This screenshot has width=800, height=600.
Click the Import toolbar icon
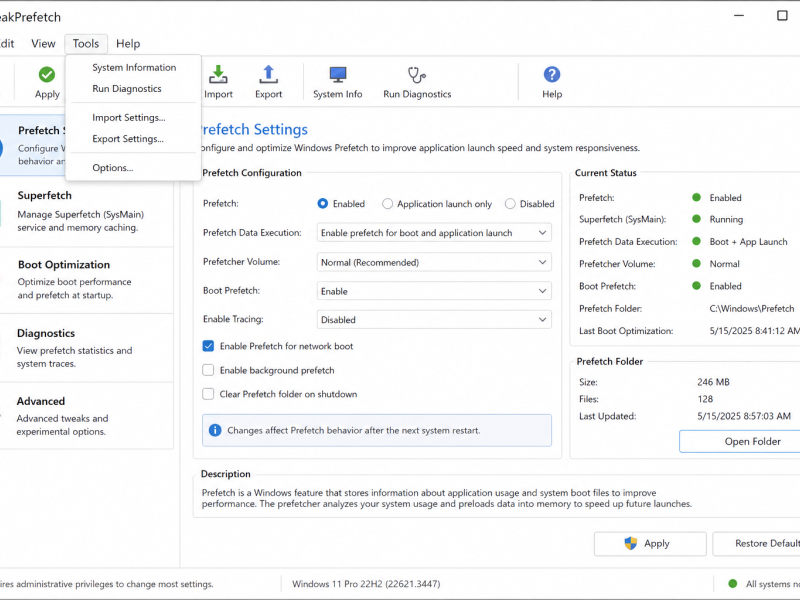coord(218,74)
